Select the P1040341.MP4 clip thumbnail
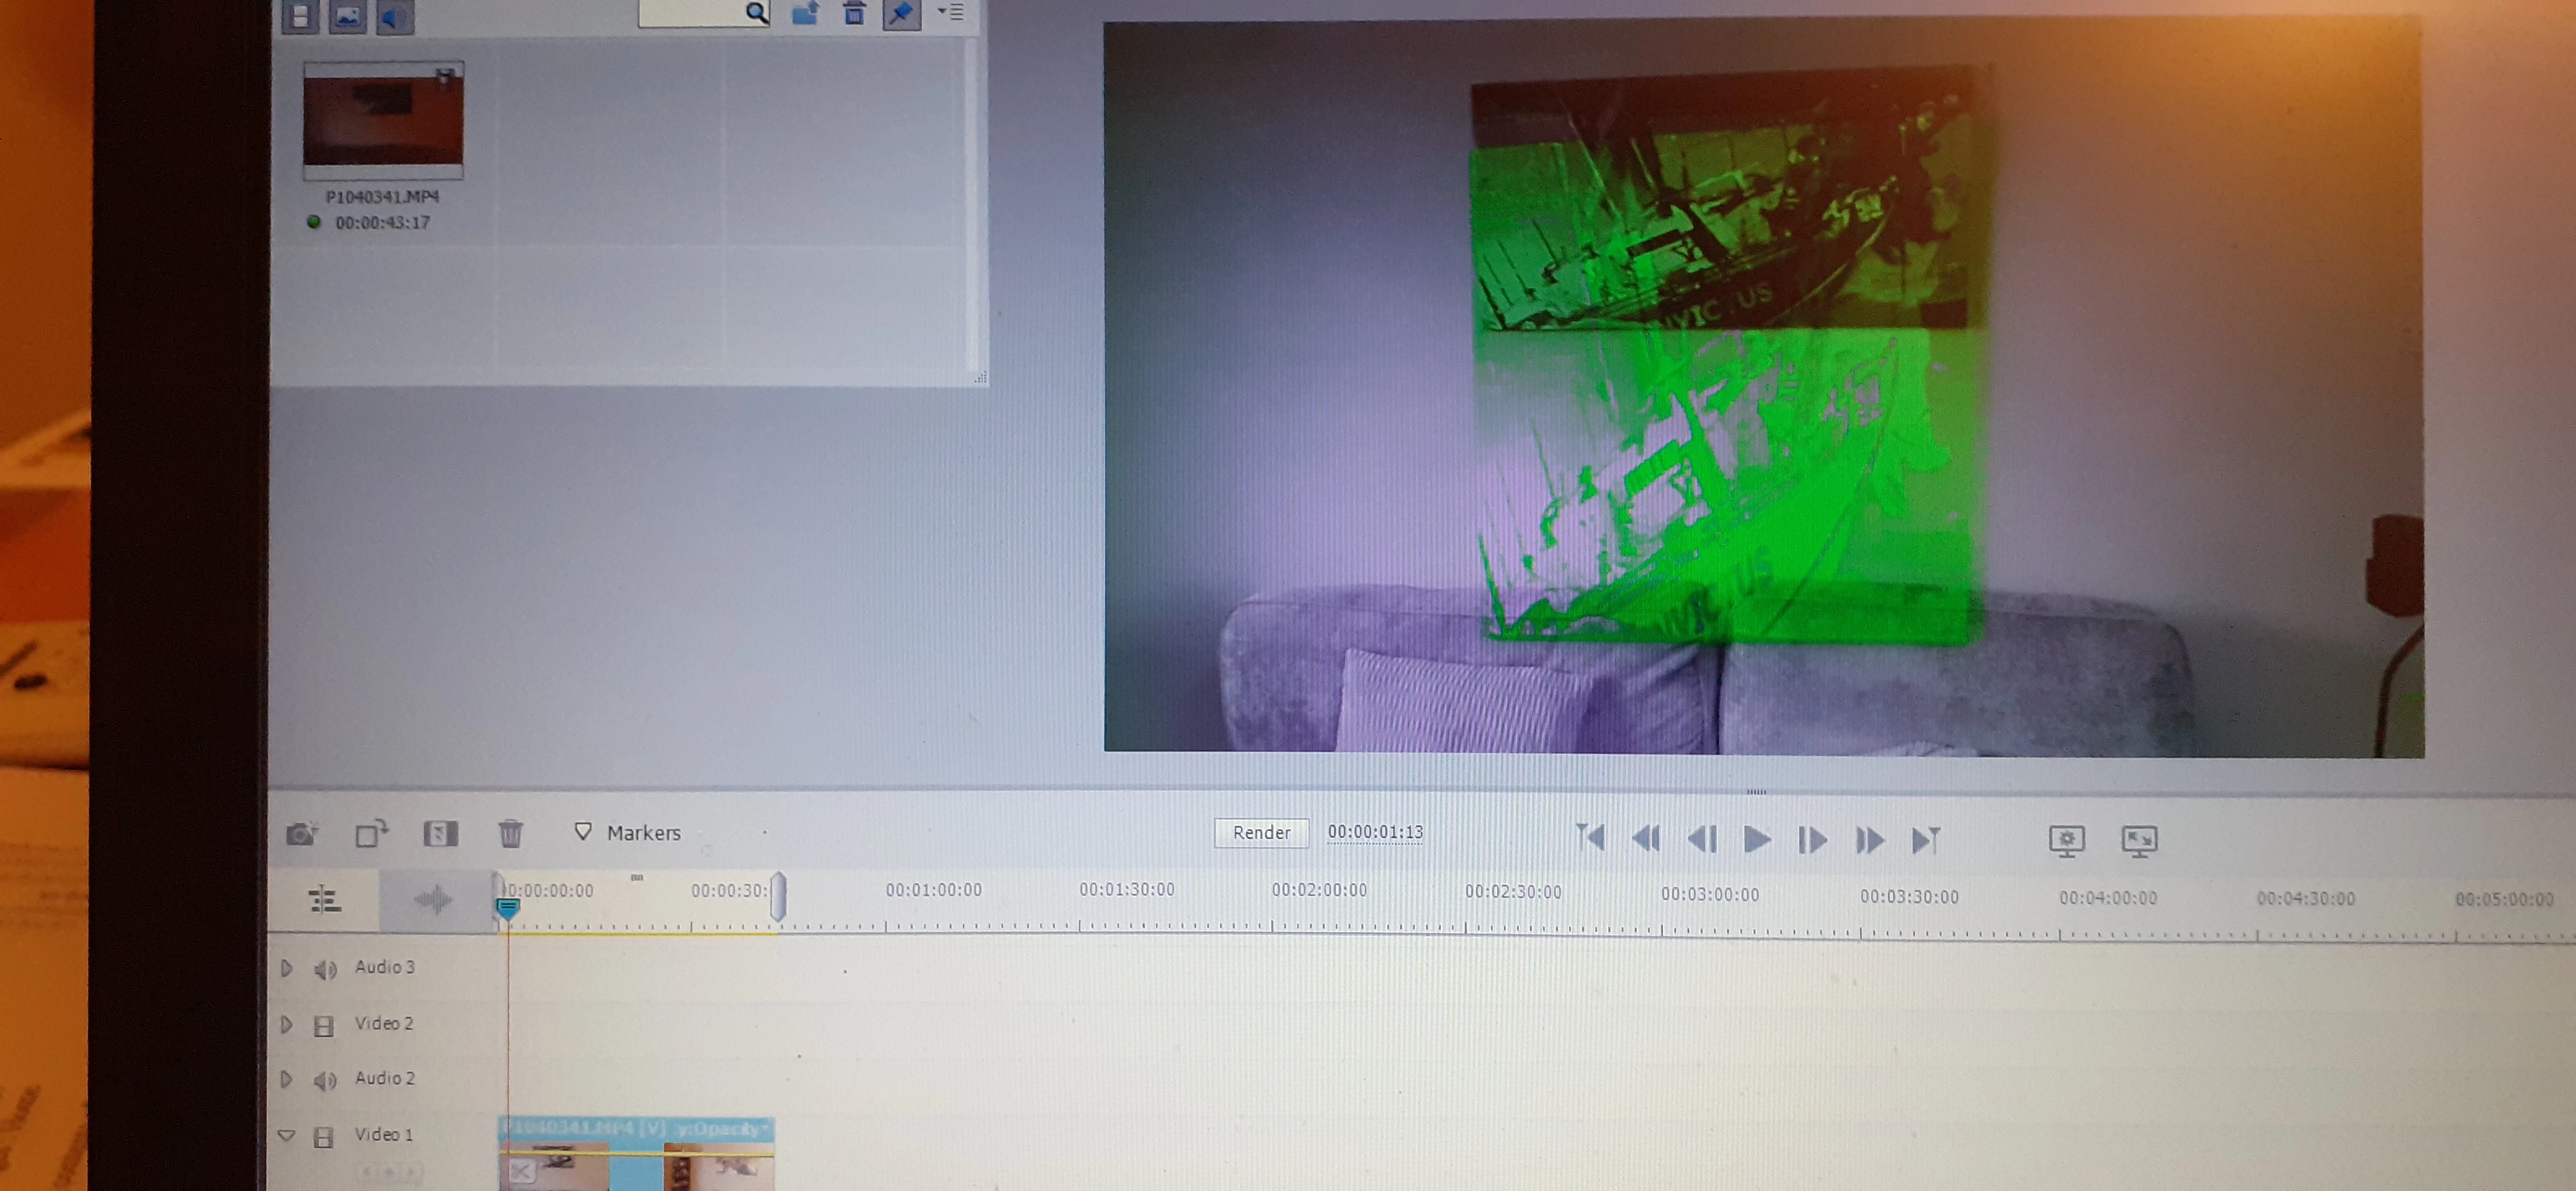 (x=383, y=121)
